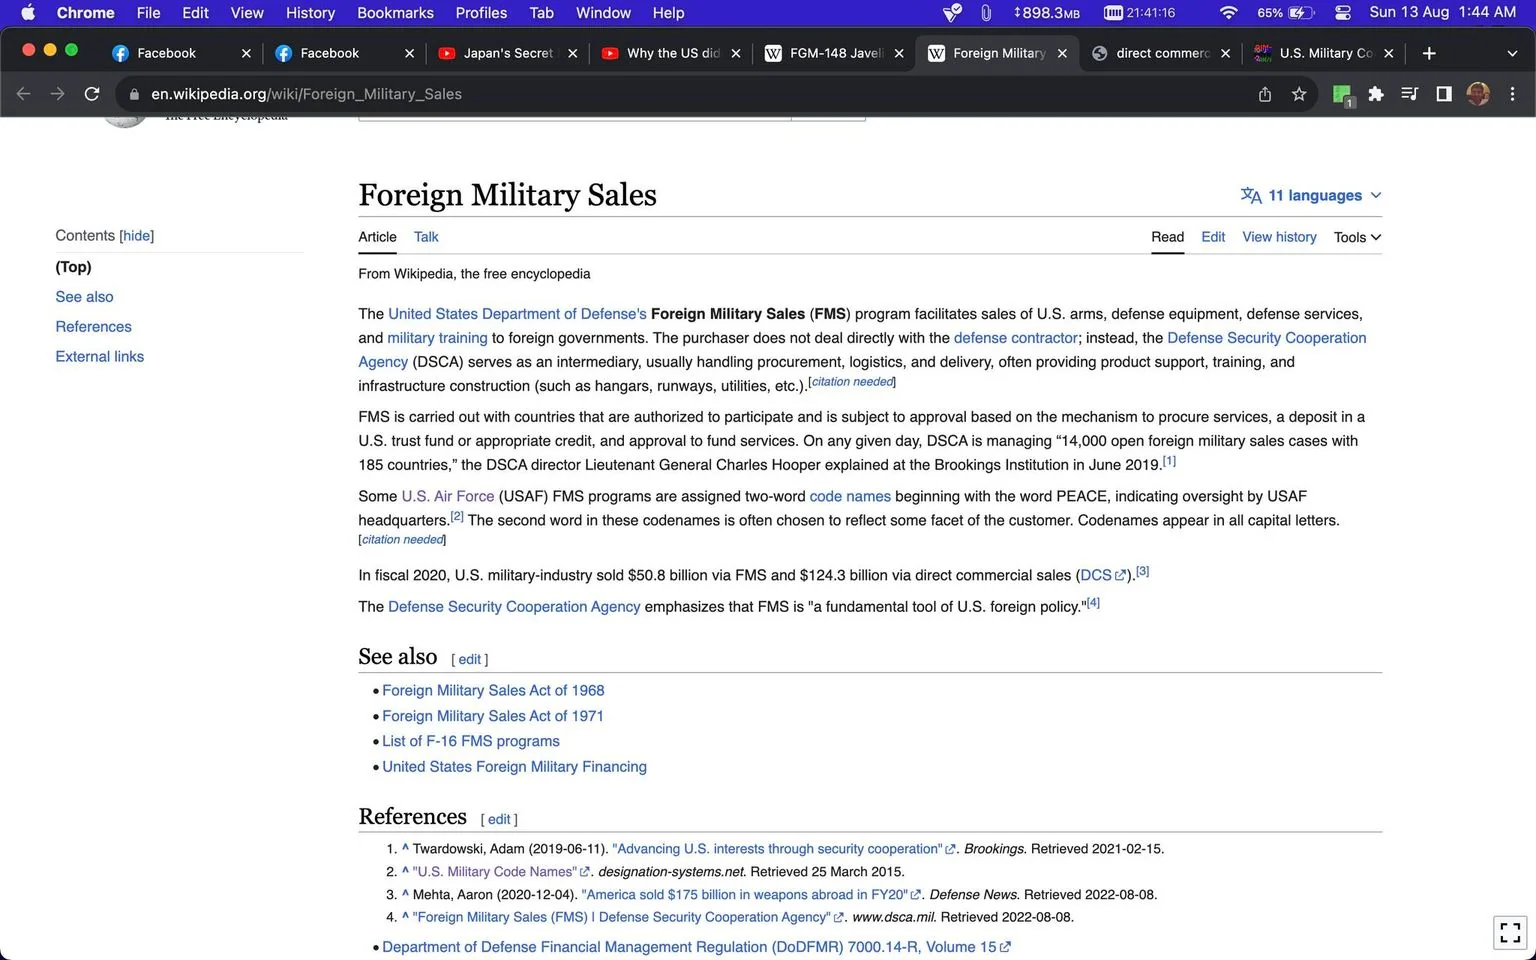Hide the Contents sidebar
The height and width of the screenshot is (960, 1536).
coord(137,236)
